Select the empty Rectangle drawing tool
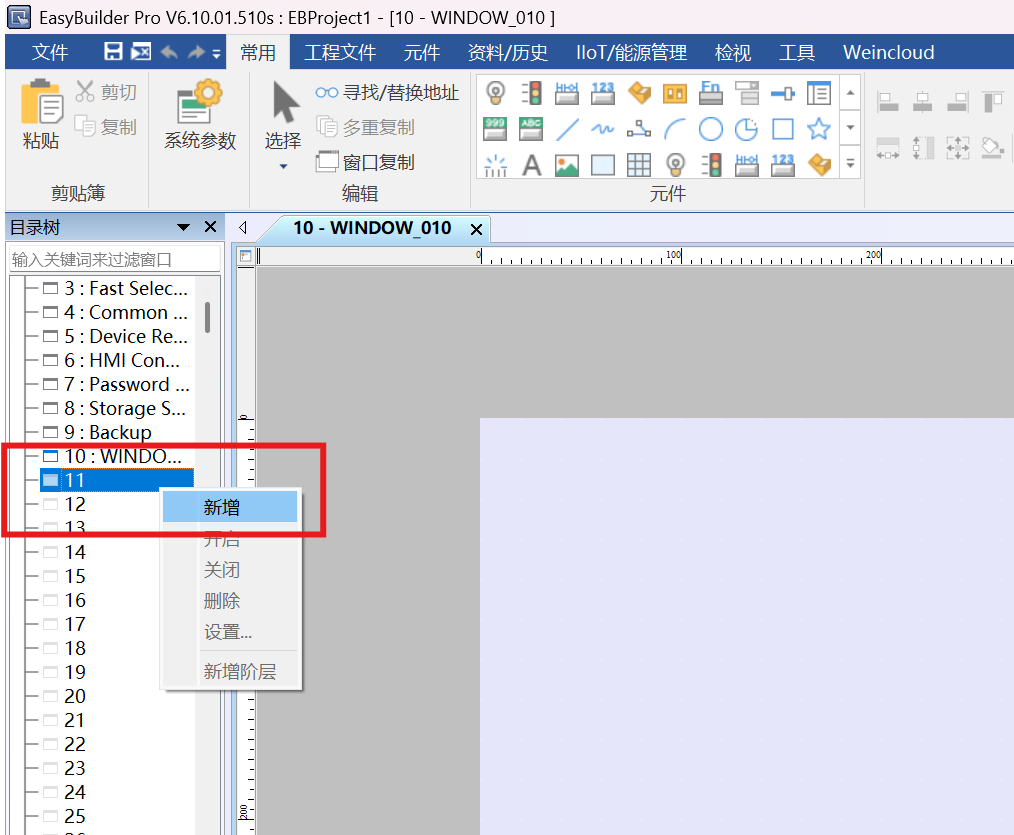 click(782, 129)
